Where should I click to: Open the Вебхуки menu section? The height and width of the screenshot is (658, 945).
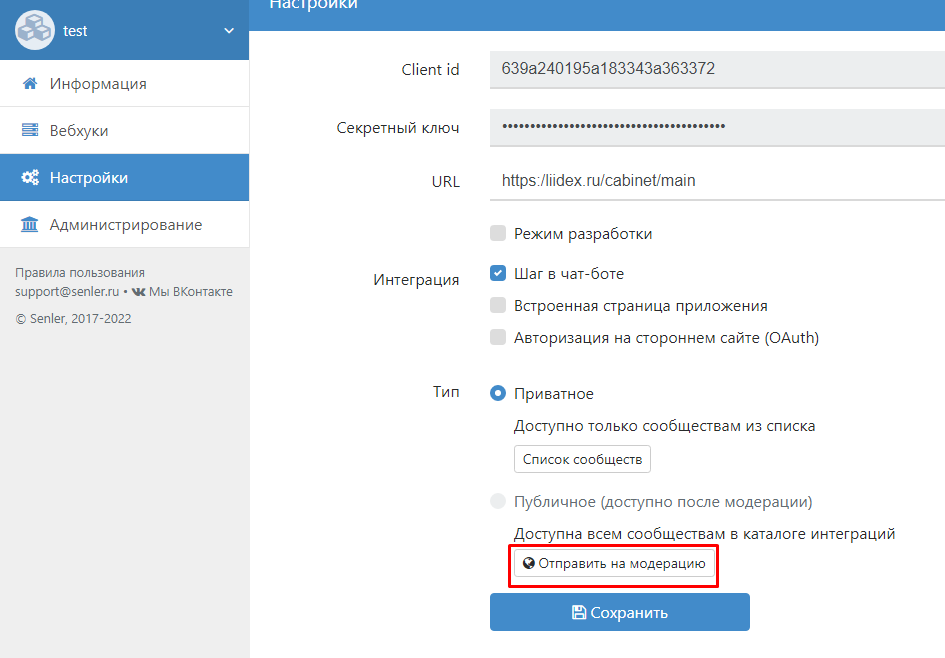click(x=79, y=131)
